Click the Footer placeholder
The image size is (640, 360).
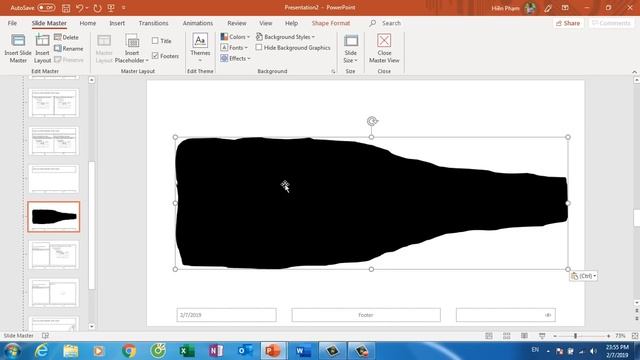[x=366, y=315]
